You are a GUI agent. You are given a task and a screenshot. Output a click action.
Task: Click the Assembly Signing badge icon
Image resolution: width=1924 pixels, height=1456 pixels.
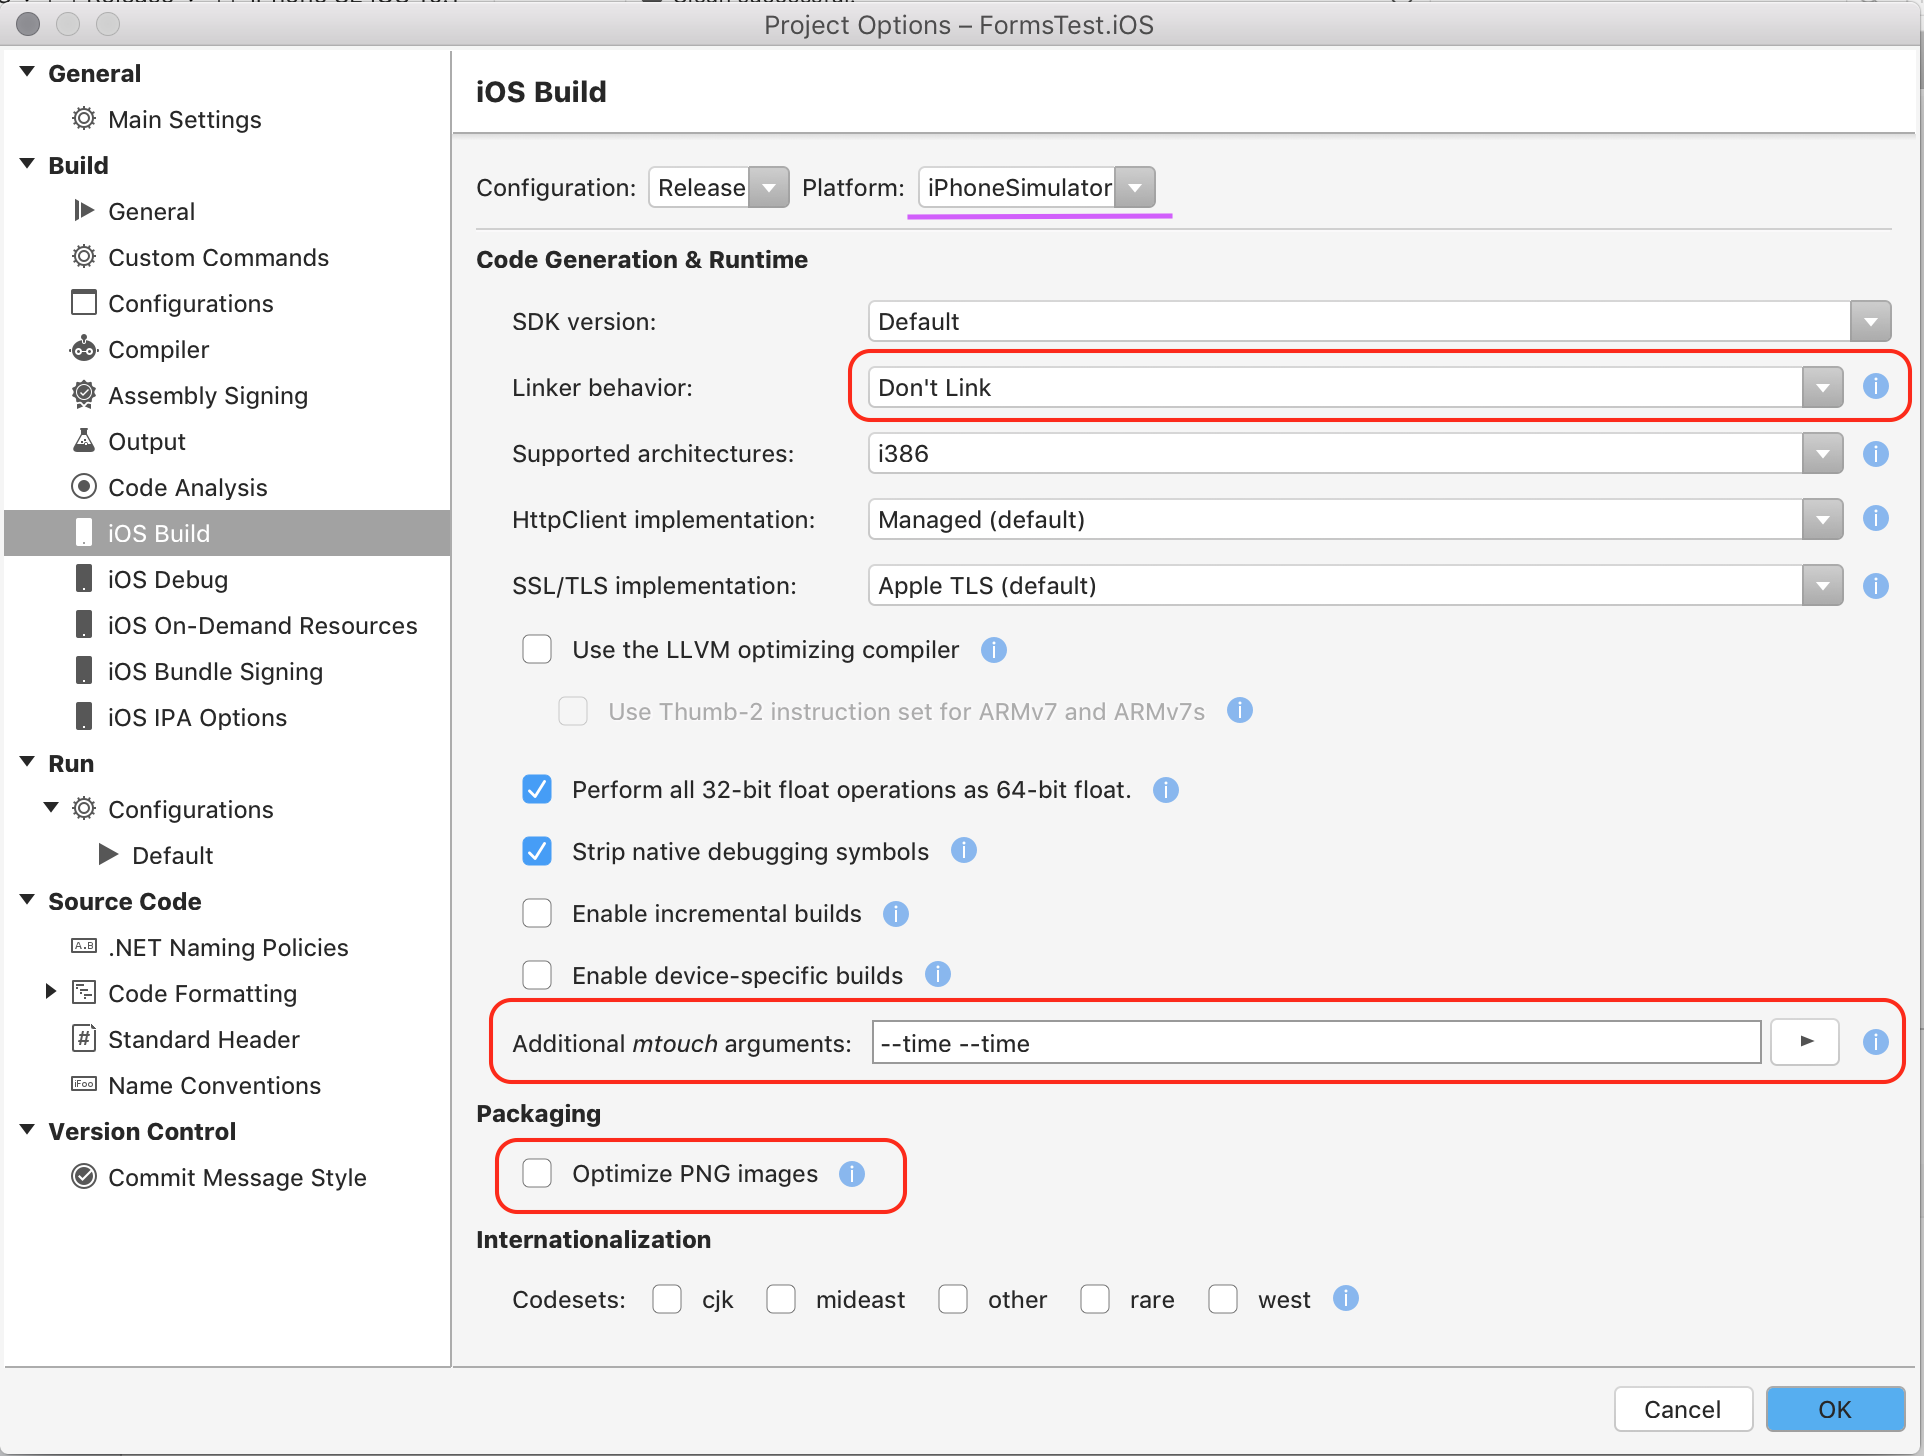[84, 395]
